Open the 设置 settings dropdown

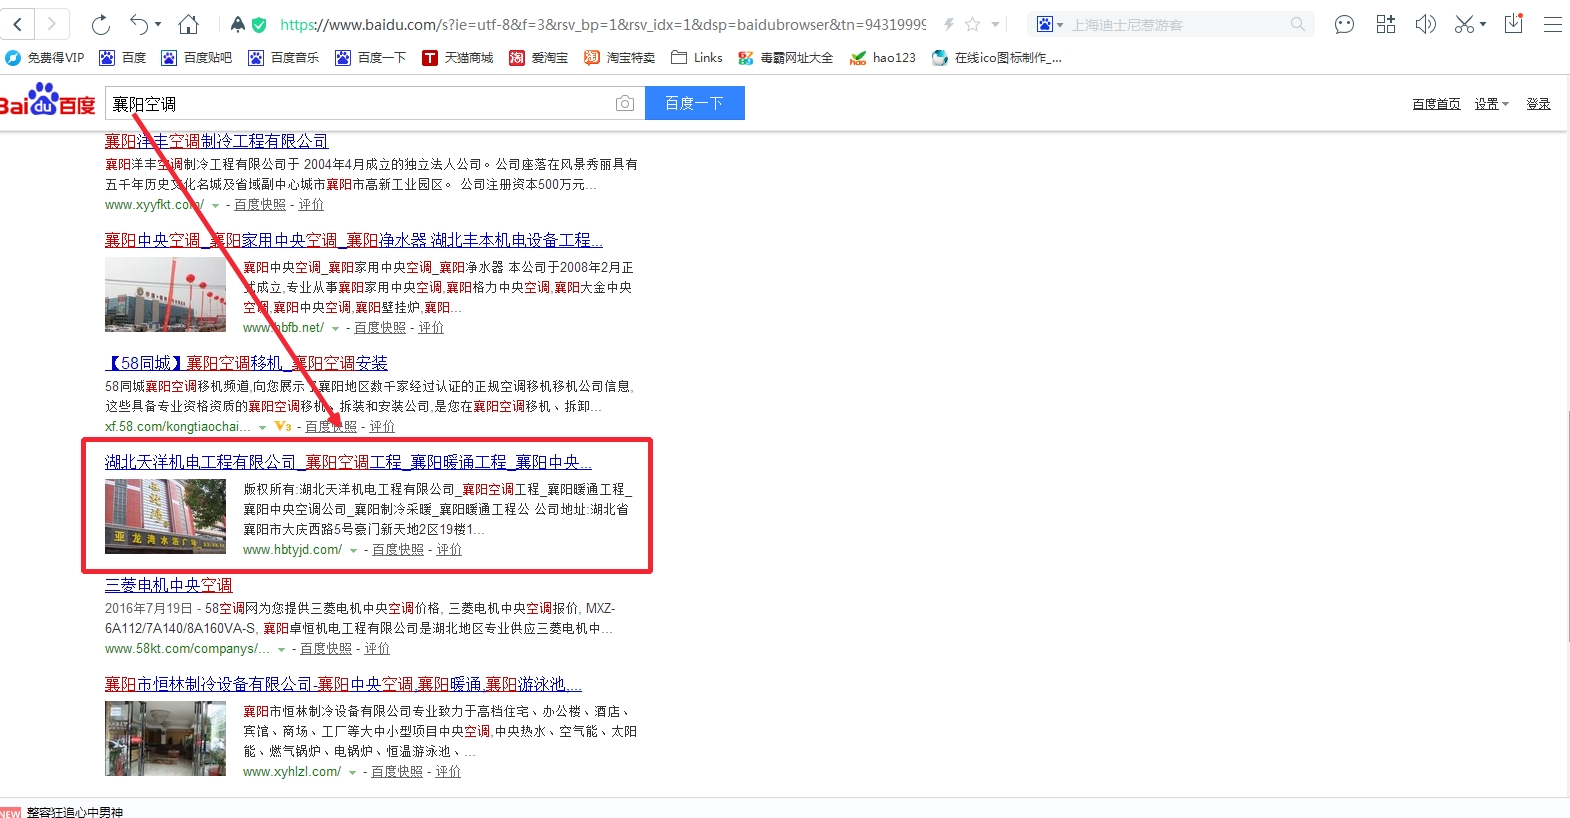coord(1491,104)
